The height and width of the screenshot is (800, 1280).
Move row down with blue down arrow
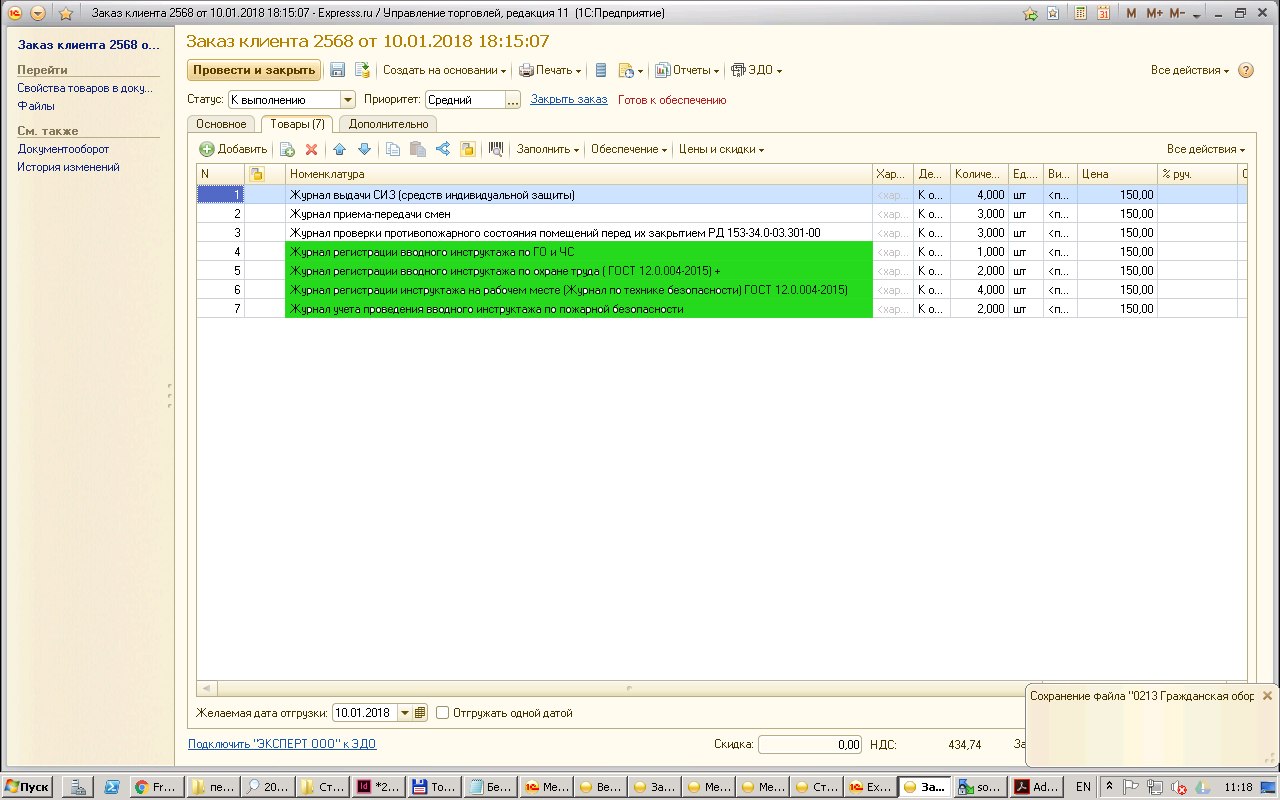click(364, 149)
